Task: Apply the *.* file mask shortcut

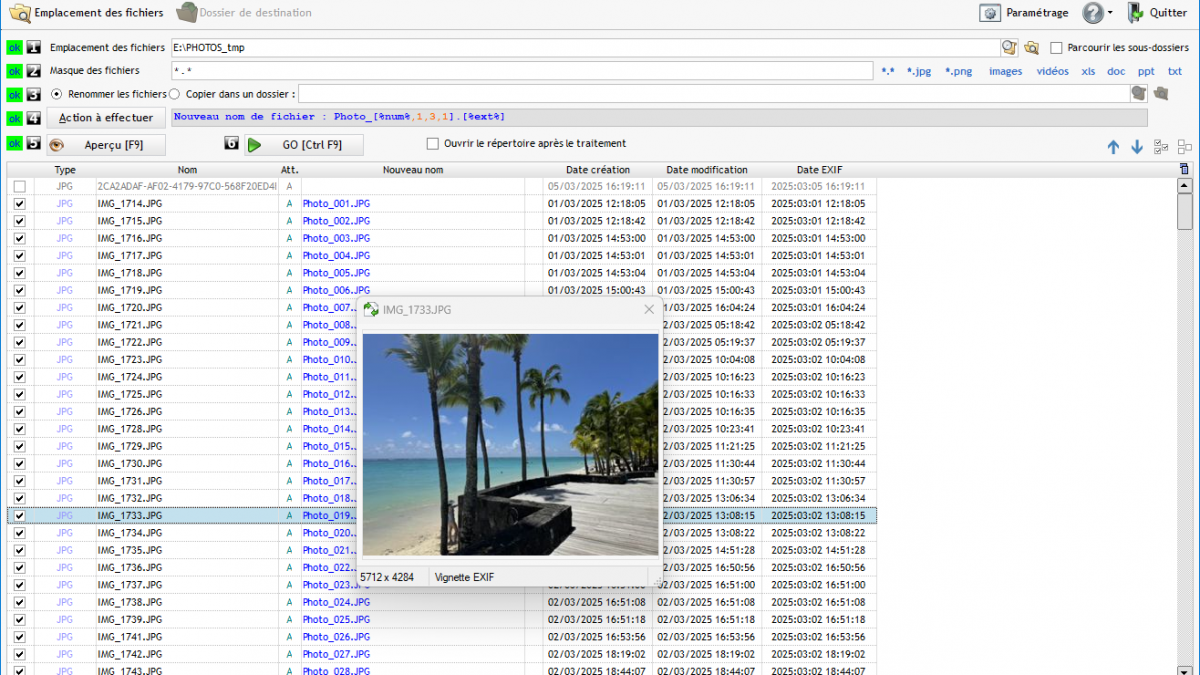Action: point(888,71)
